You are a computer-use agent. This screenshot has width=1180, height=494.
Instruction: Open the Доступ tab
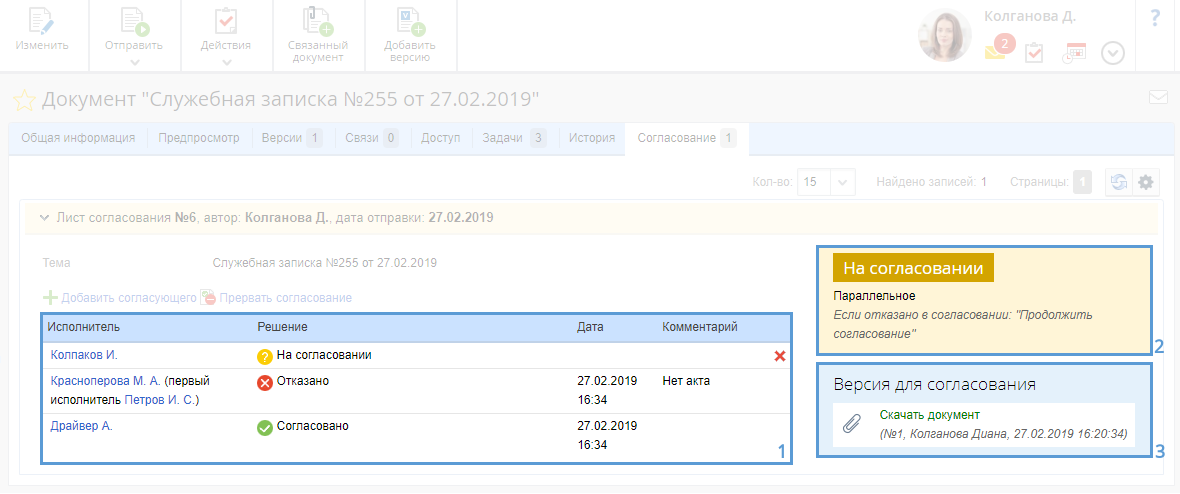(x=440, y=138)
